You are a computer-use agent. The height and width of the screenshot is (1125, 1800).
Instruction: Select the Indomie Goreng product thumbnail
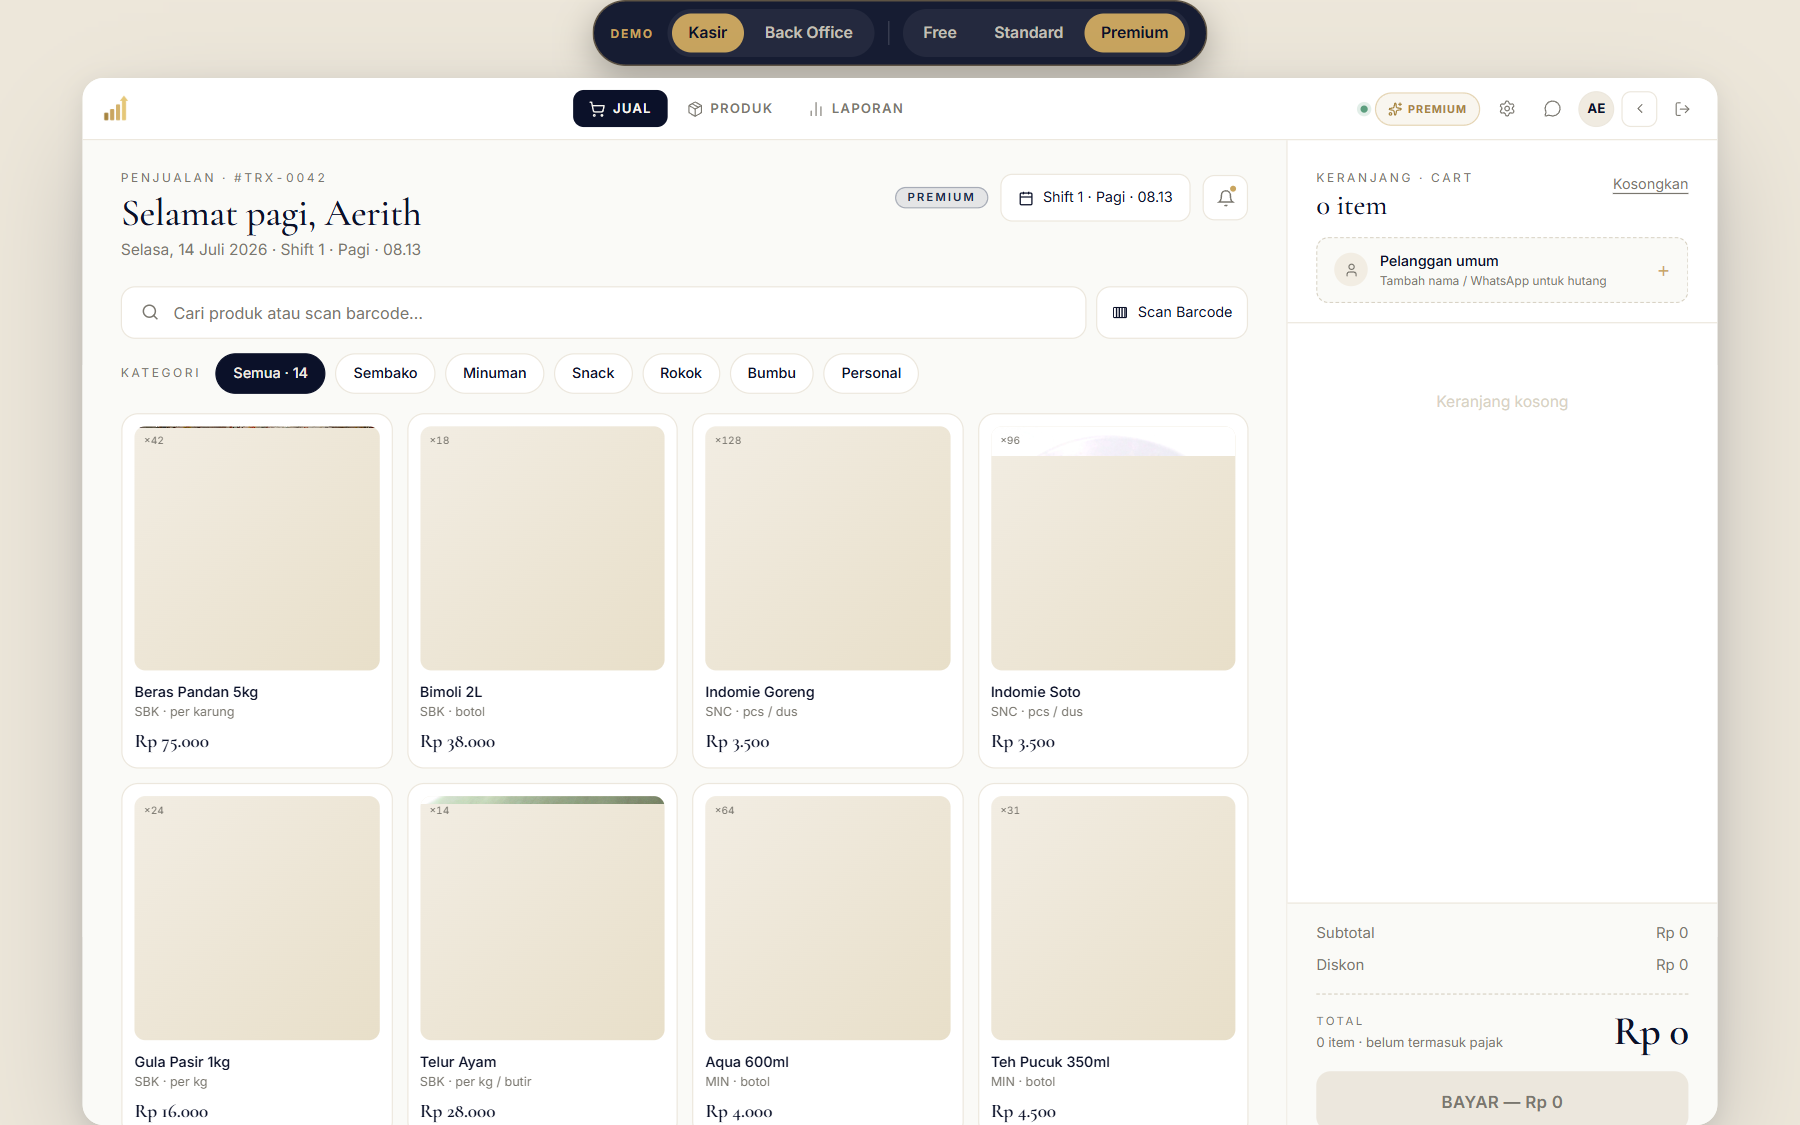click(828, 548)
